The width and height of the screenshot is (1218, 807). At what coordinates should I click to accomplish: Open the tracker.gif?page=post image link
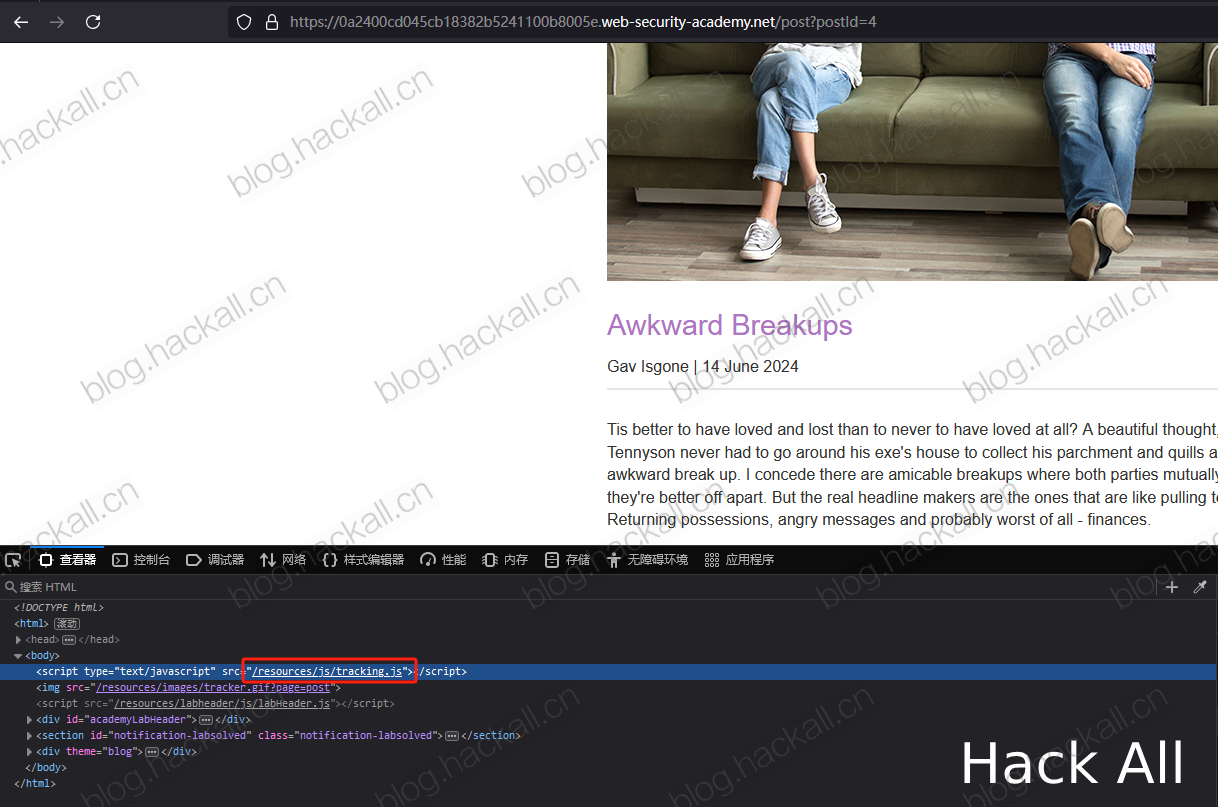point(215,687)
